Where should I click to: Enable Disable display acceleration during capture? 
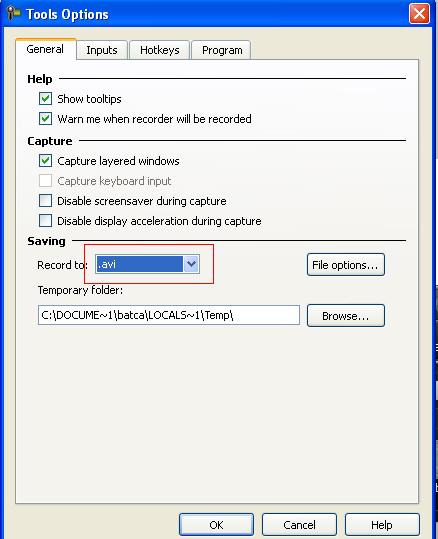click(x=45, y=220)
